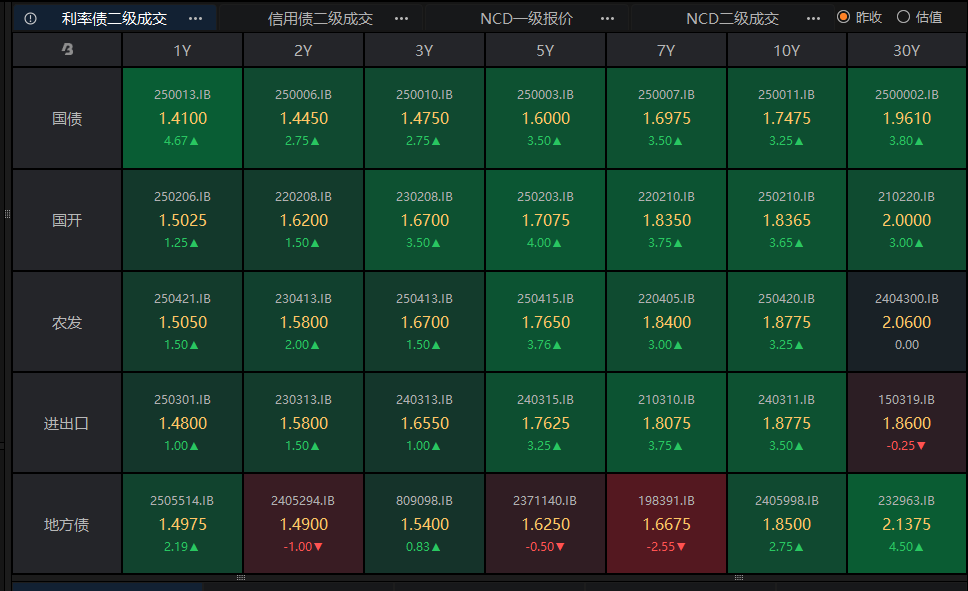Click the info icon beside 利率债二级成交
This screenshot has width=968, height=591.
coord(30,18)
